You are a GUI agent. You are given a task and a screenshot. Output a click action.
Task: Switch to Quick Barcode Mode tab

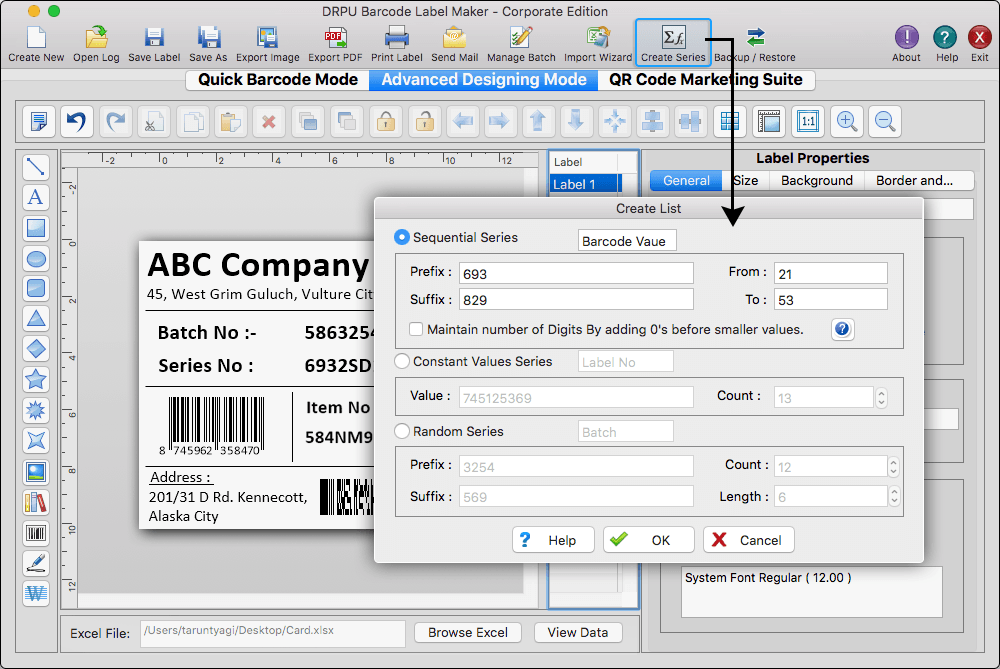(x=277, y=80)
